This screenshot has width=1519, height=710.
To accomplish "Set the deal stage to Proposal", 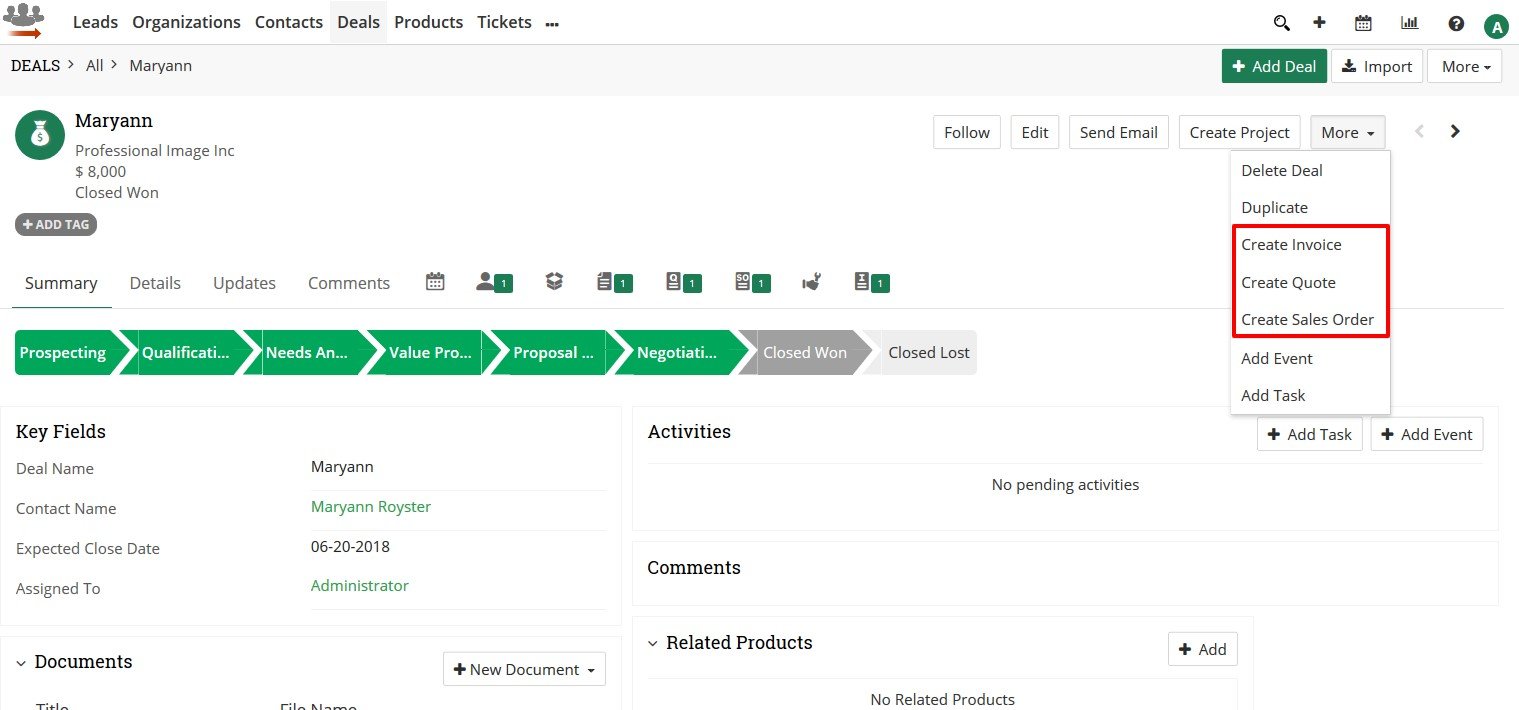I will point(559,353).
